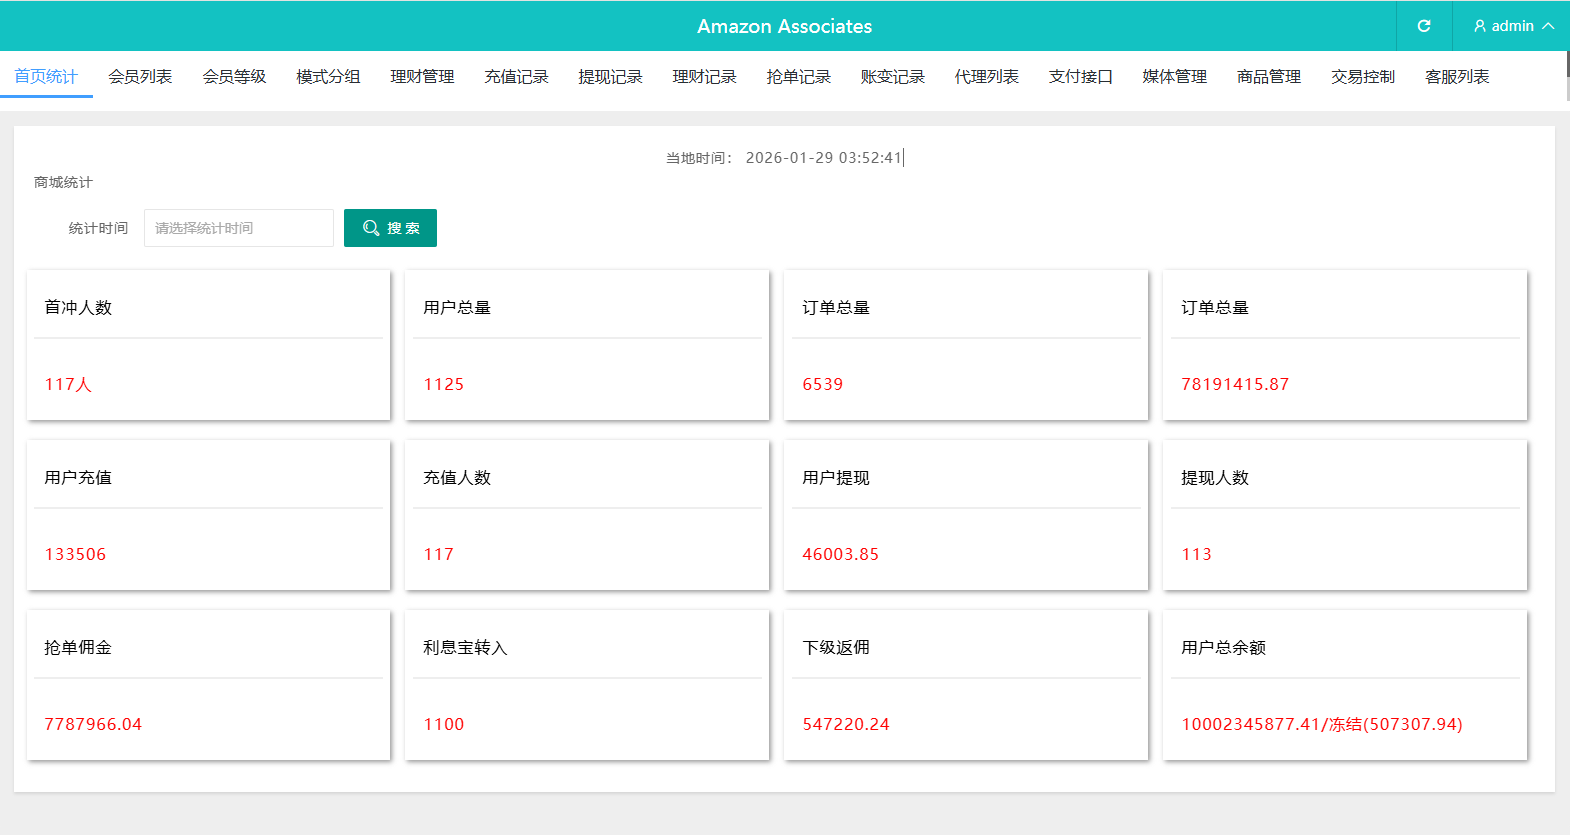Open the 会员等级 tab
1570x835 pixels.
tap(234, 77)
